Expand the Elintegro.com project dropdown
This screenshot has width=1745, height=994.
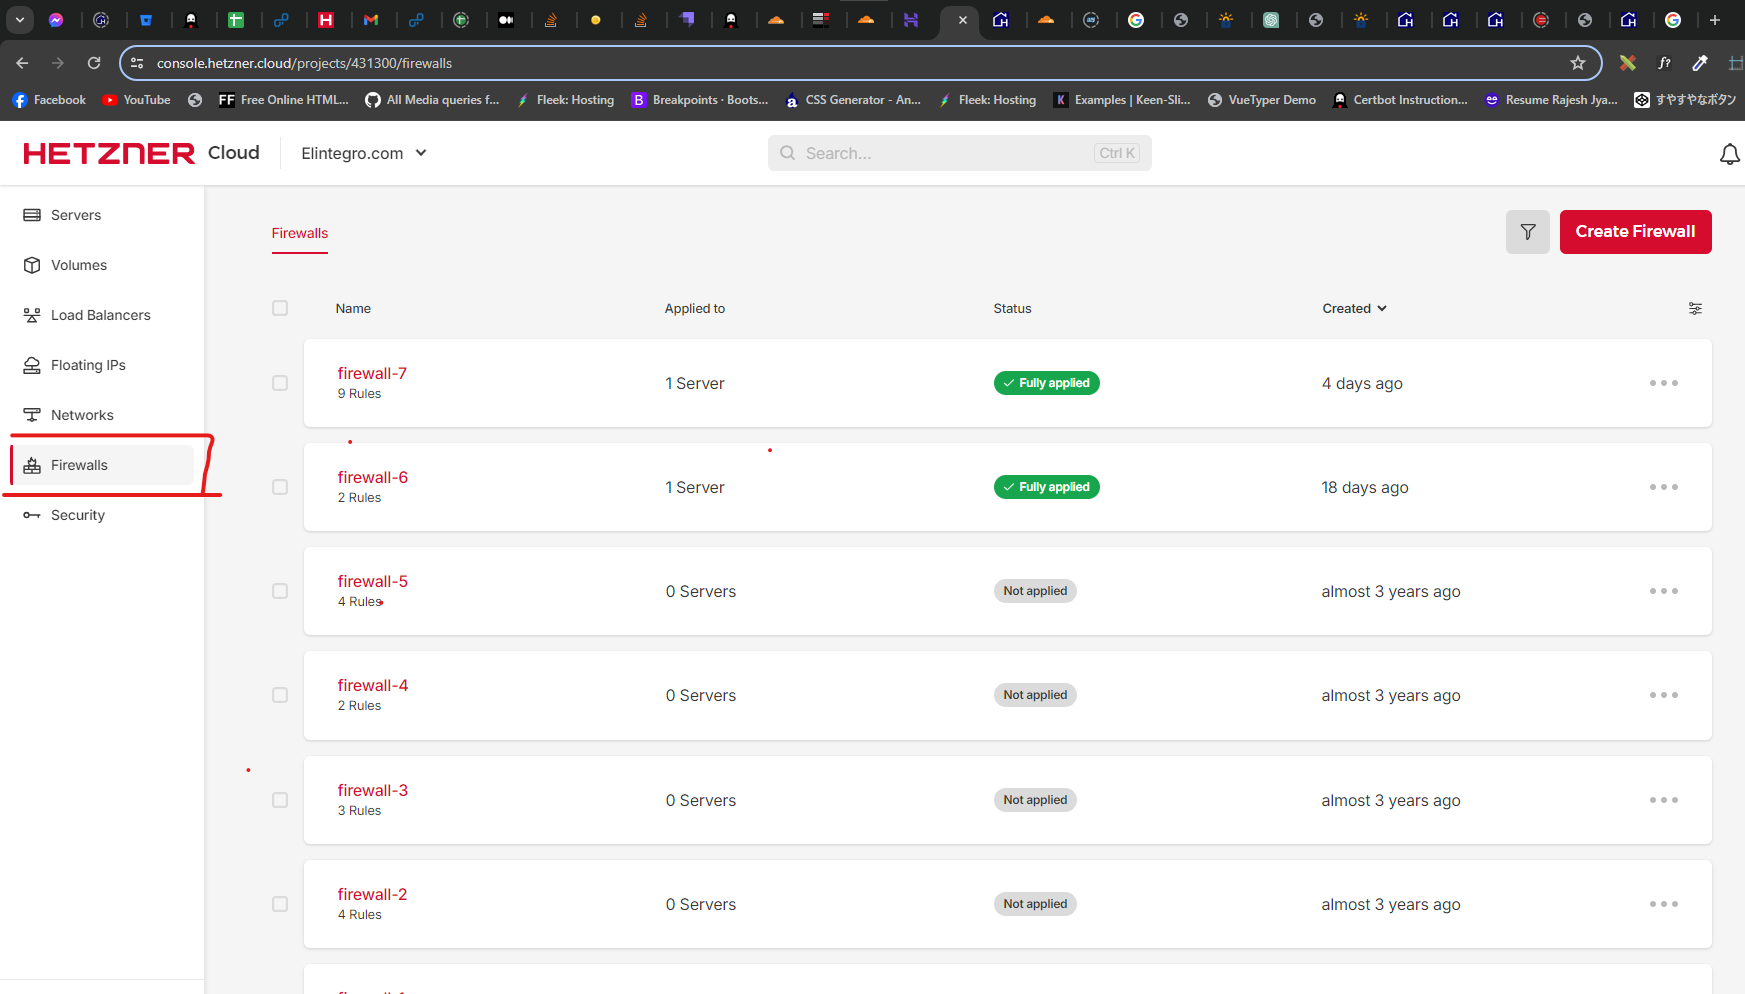pos(364,153)
